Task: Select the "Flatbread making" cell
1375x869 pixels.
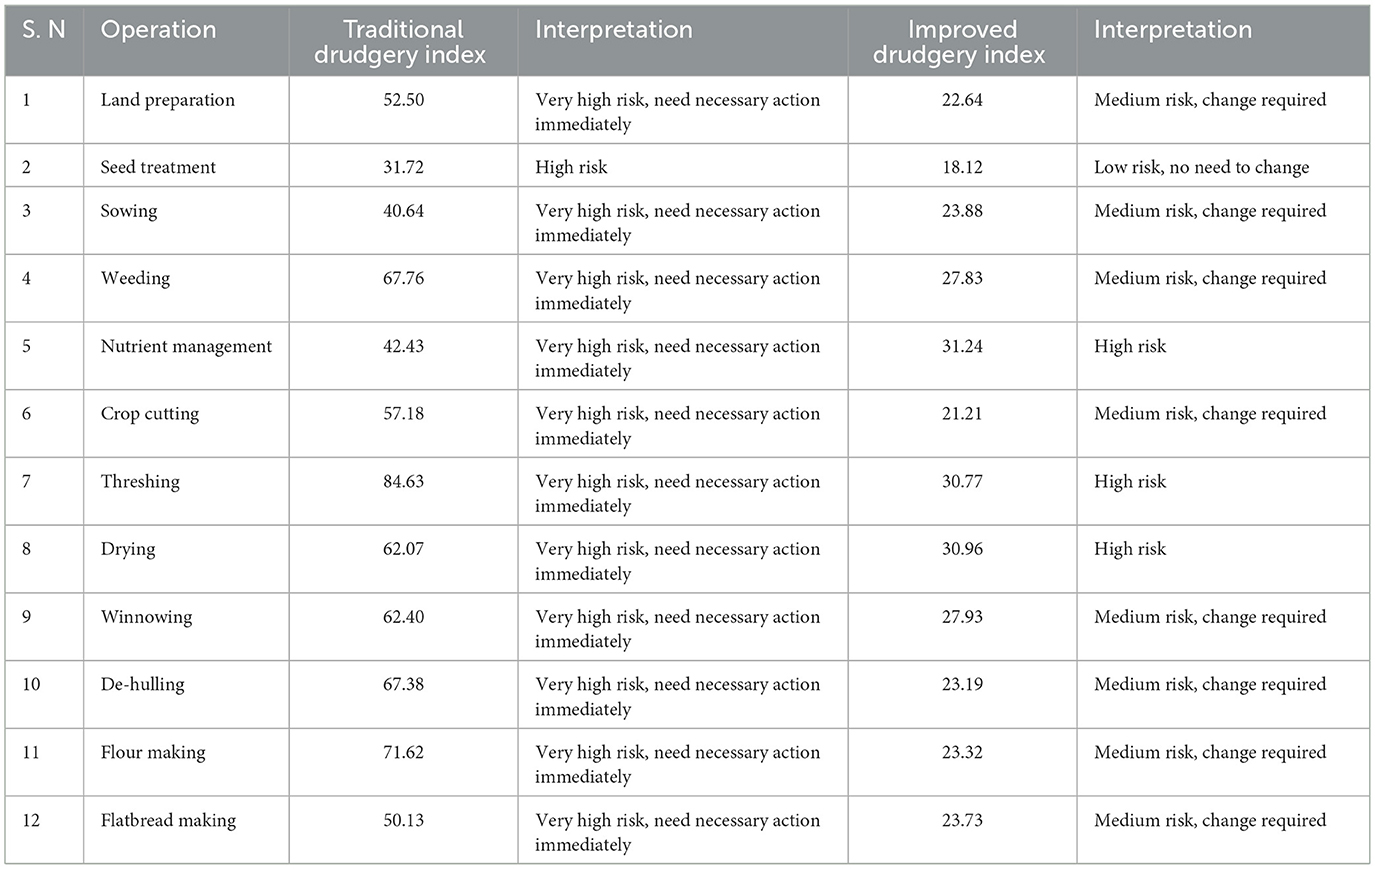Action: [168, 820]
